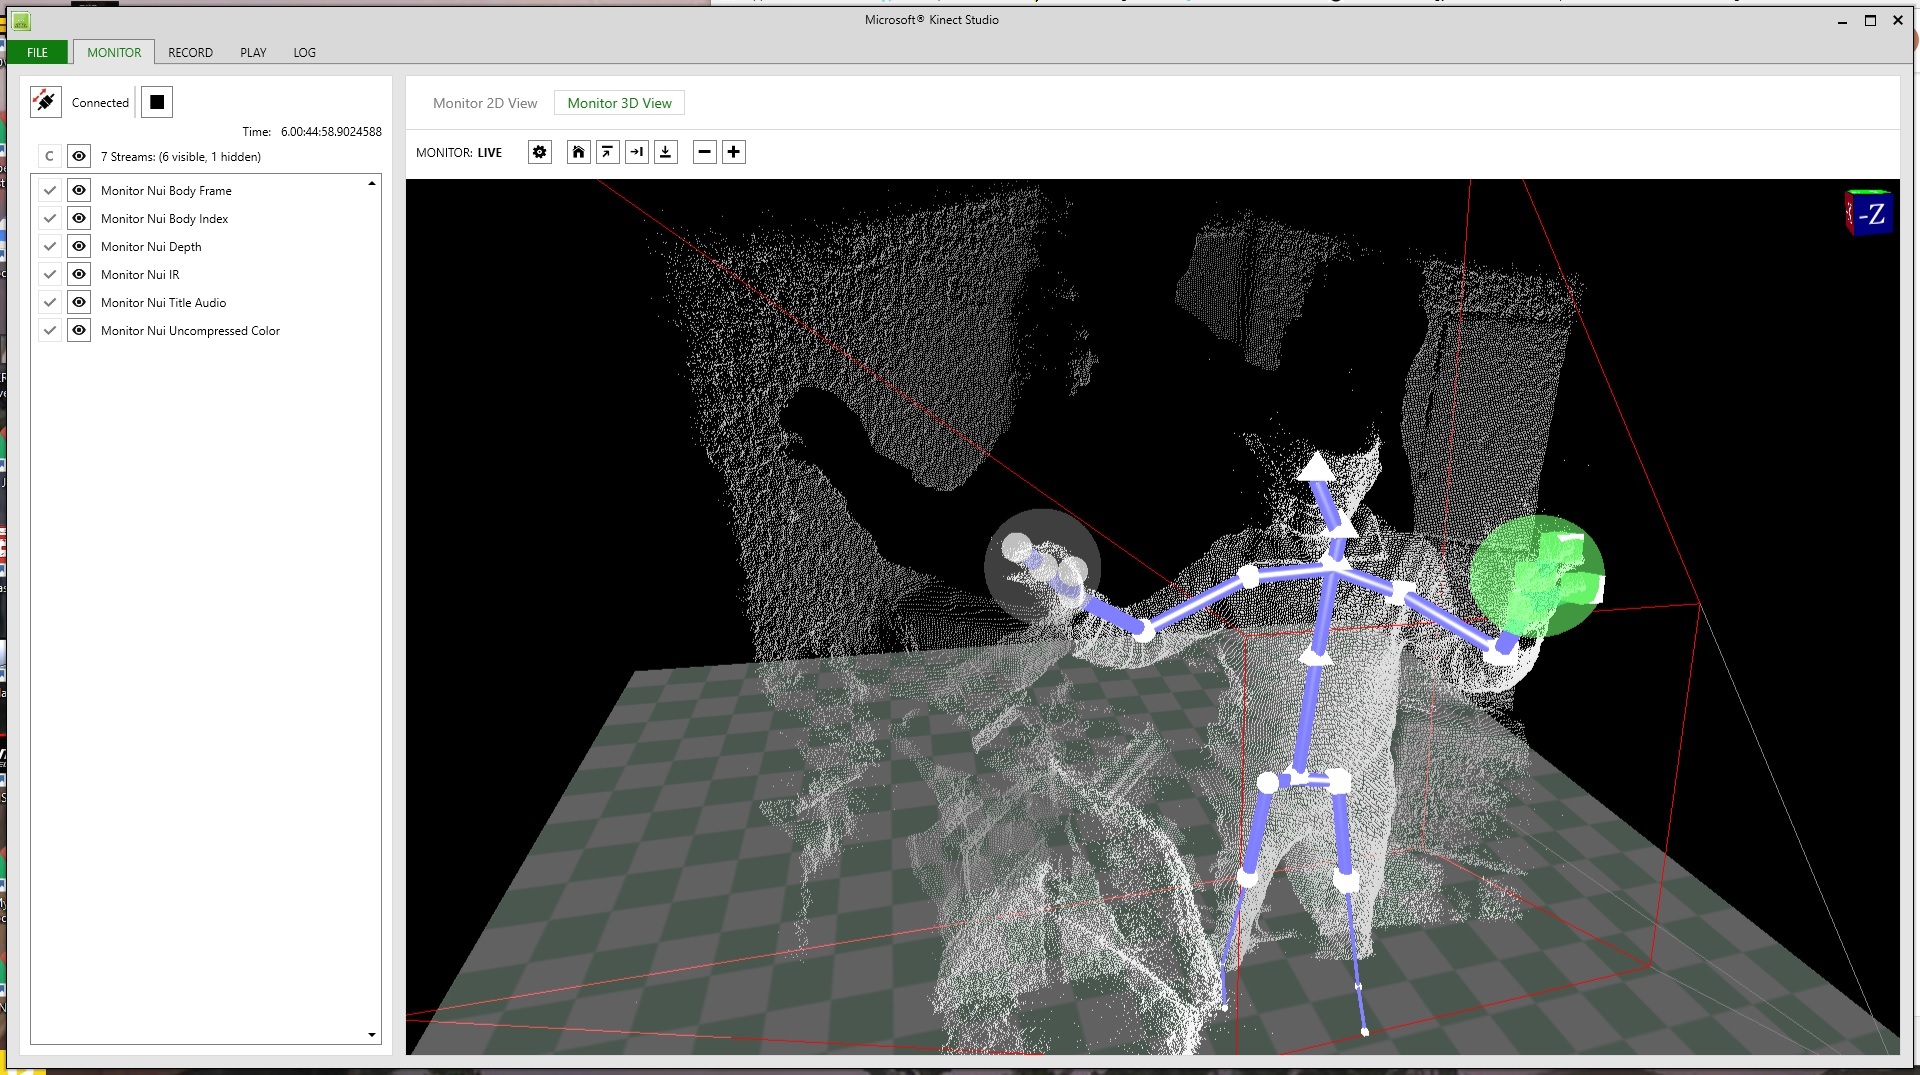This screenshot has width=1920, height=1075.
Task: Switch to the MONITOR tab
Action: pos(114,52)
